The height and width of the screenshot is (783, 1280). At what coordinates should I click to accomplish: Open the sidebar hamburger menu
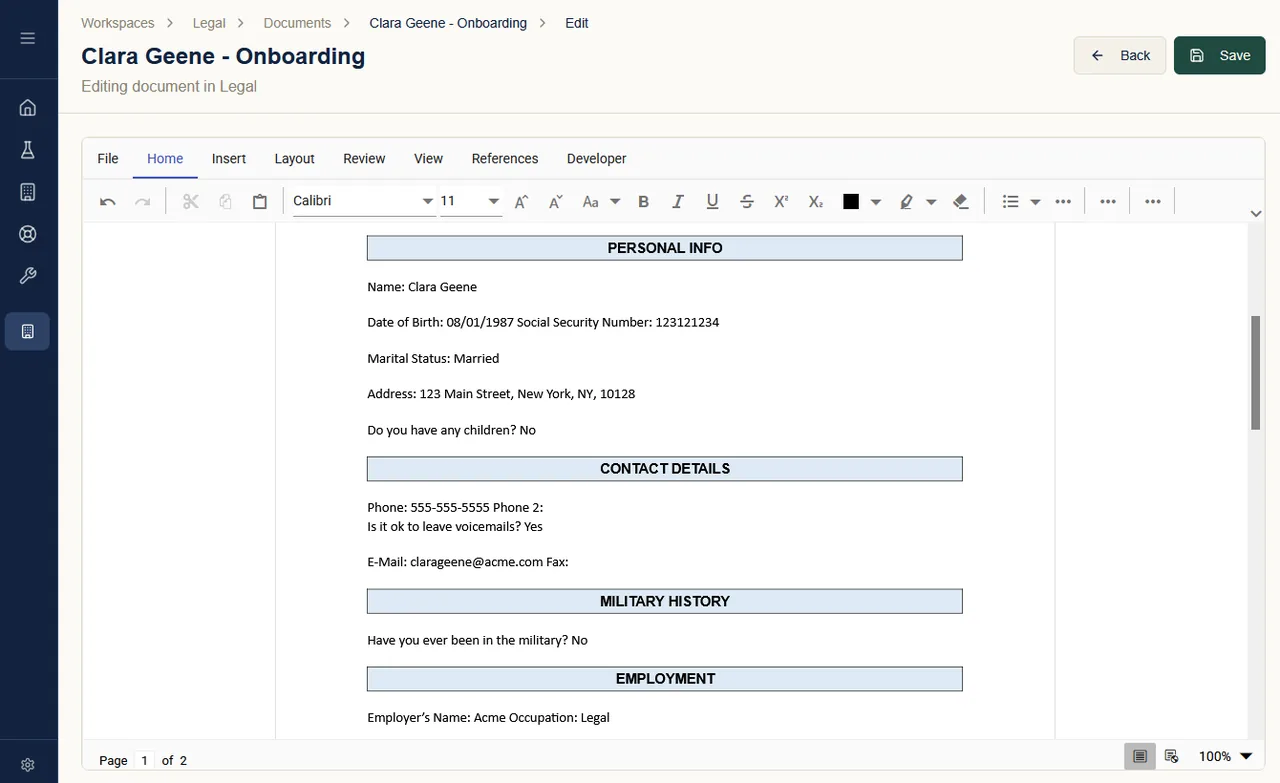28,38
